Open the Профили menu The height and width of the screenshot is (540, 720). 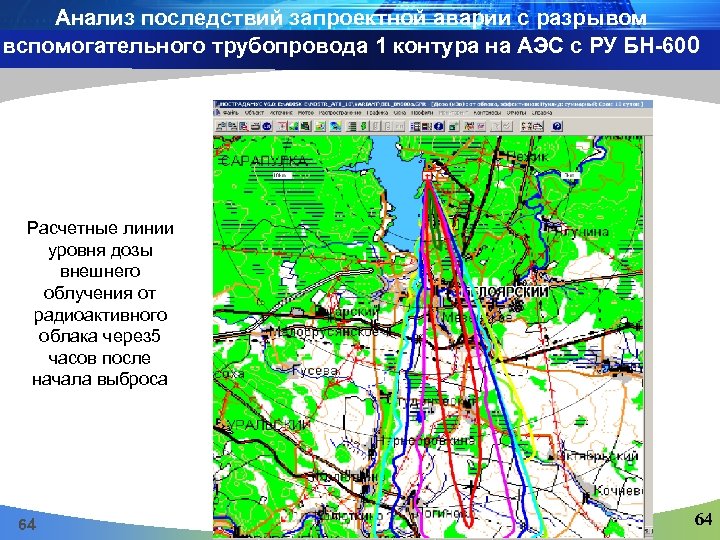pos(422,112)
